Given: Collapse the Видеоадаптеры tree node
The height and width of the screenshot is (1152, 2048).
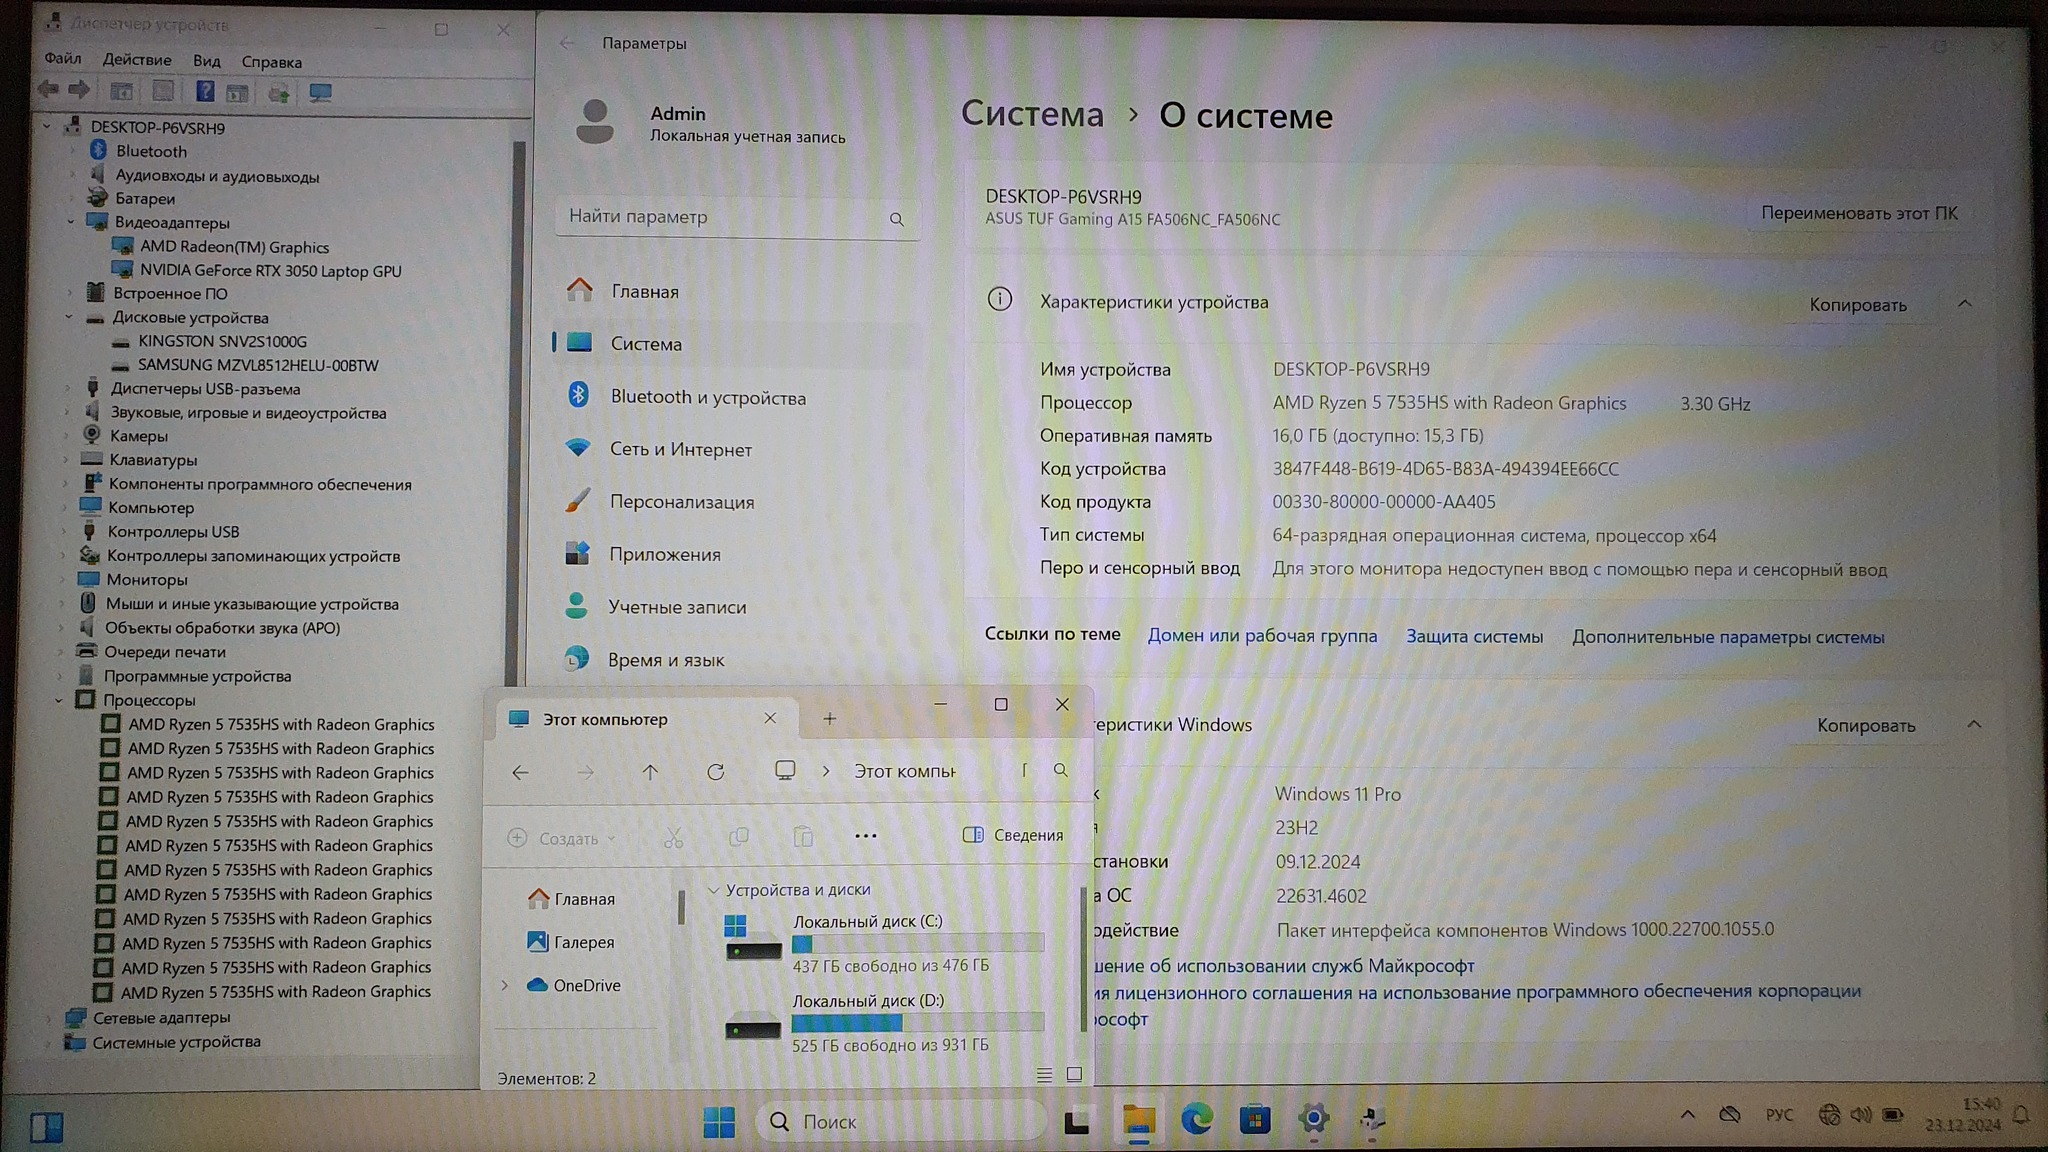Looking at the screenshot, I should (70, 222).
